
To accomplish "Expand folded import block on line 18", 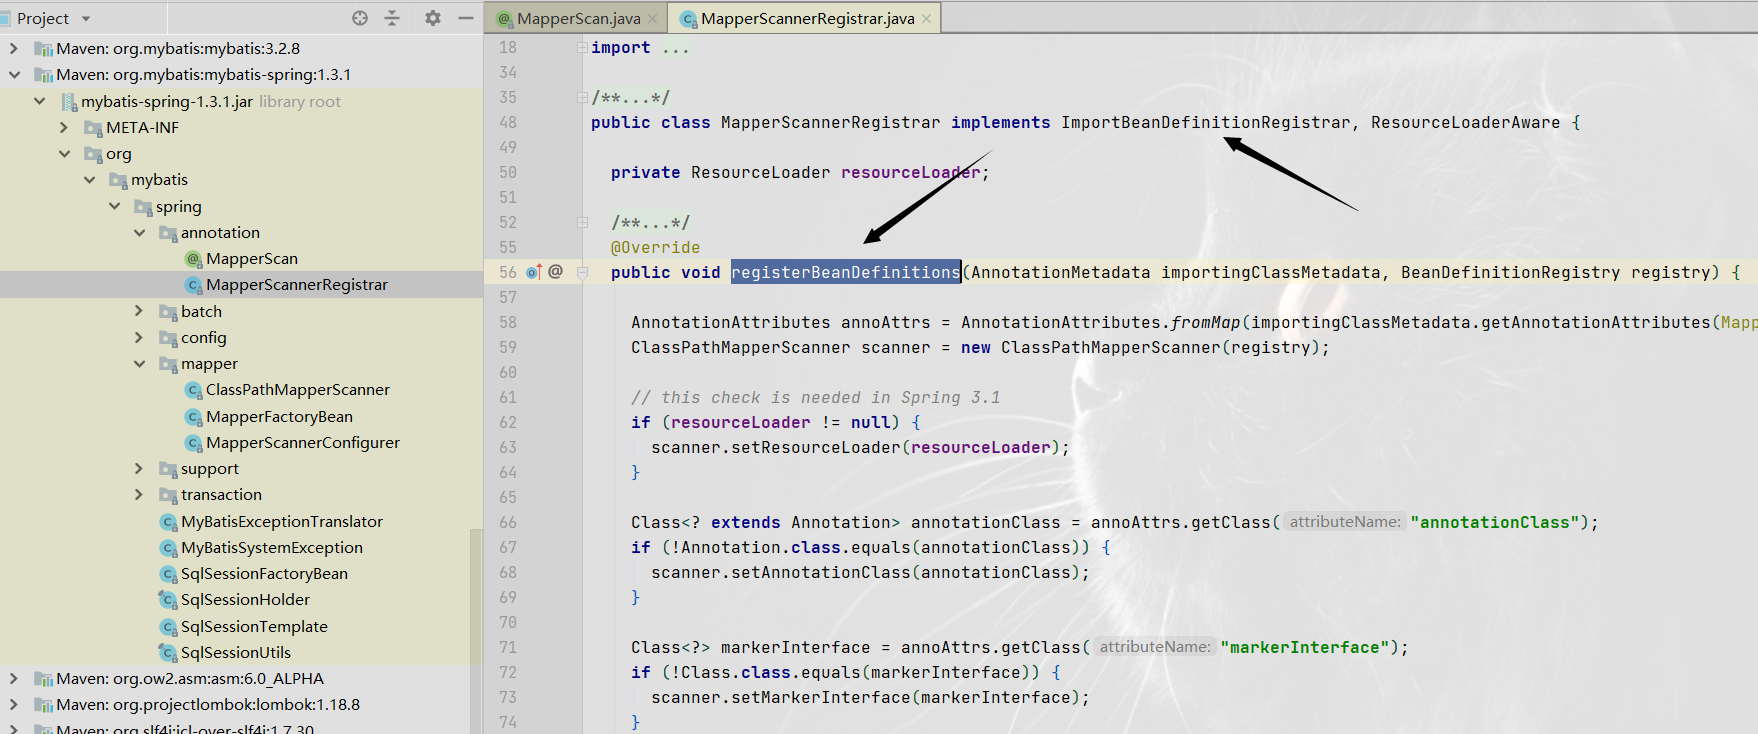I will click(582, 48).
